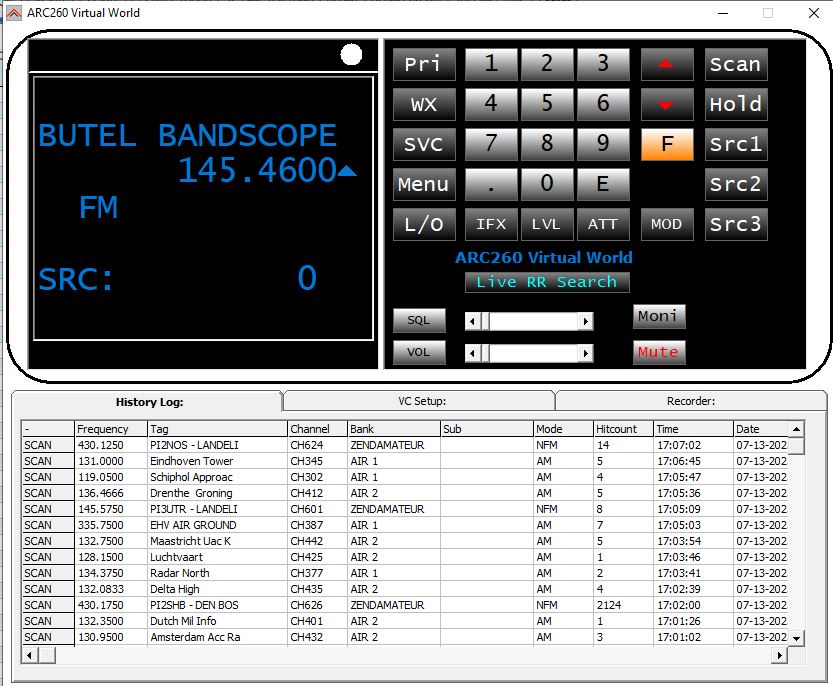Image resolution: width=833 pixels, height=686 pixels.
Task: Click the log's vertical scroll down arrow
Action: (x=796, y=638)
